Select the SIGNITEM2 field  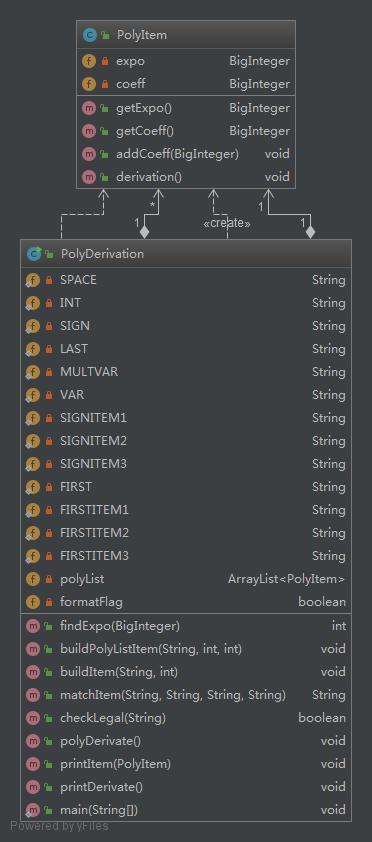[186, 441]
